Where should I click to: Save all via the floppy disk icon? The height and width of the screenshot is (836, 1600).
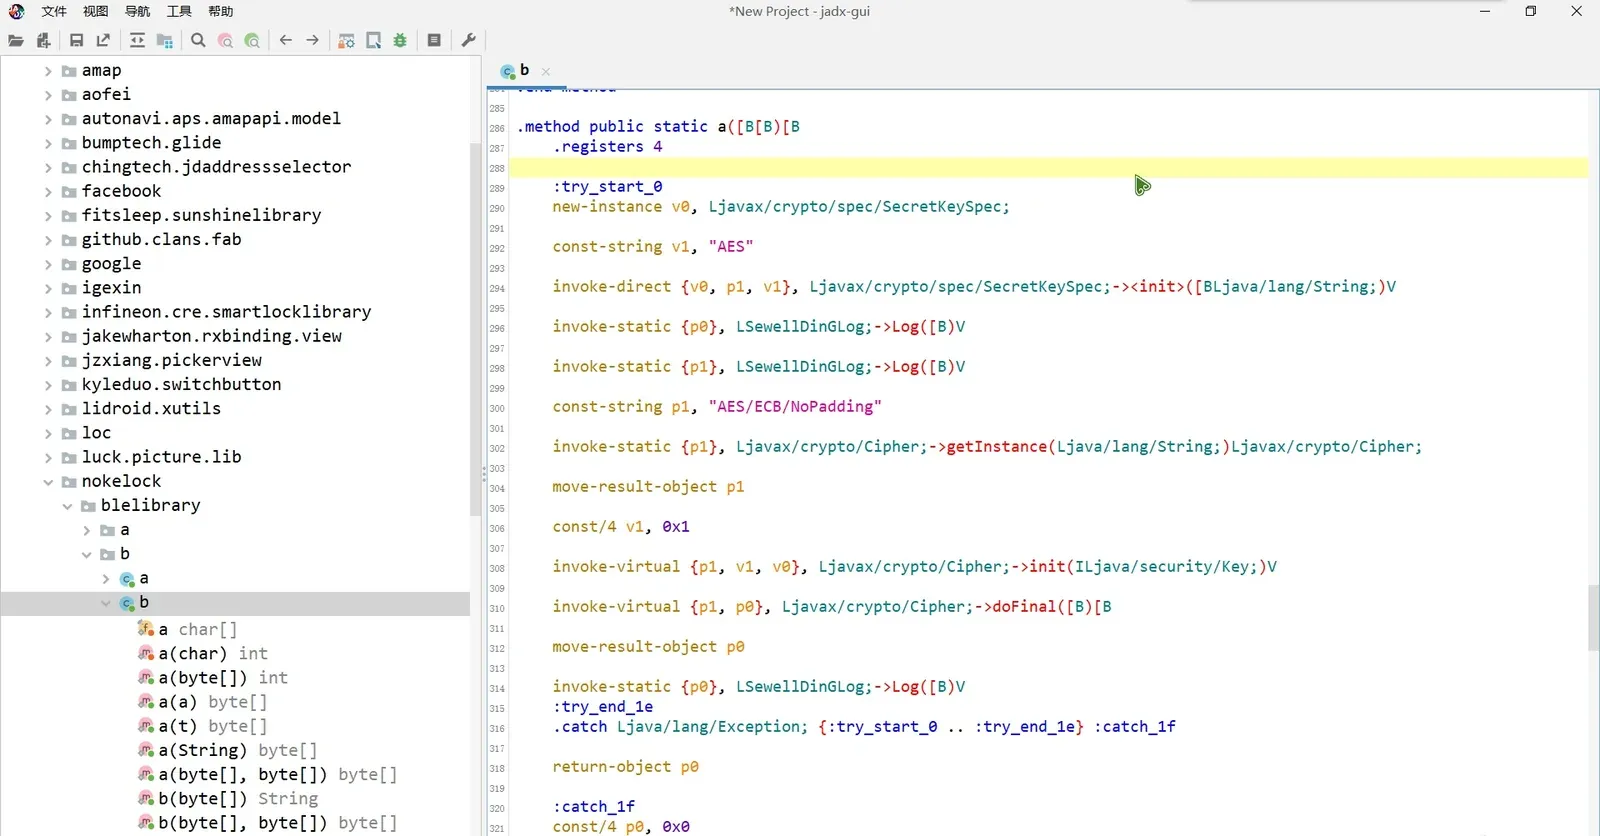(x=76, y=41)
